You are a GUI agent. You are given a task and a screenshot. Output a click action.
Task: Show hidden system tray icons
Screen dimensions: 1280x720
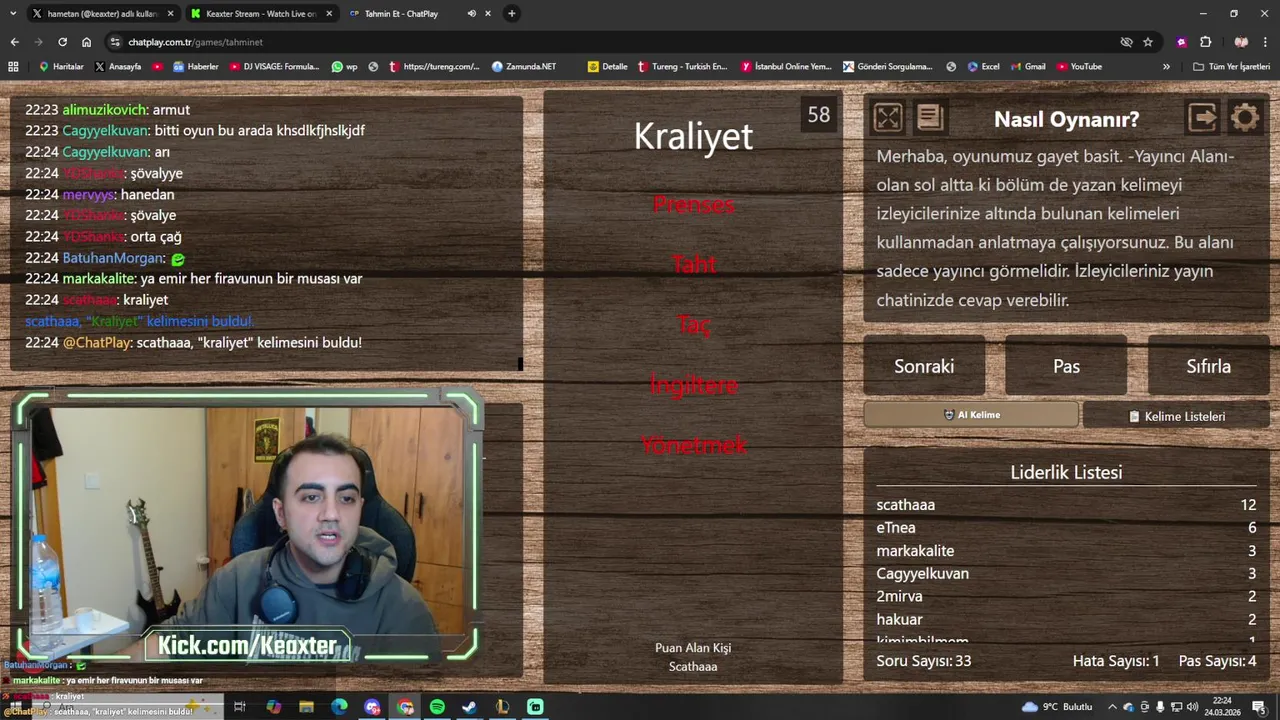1112,707
